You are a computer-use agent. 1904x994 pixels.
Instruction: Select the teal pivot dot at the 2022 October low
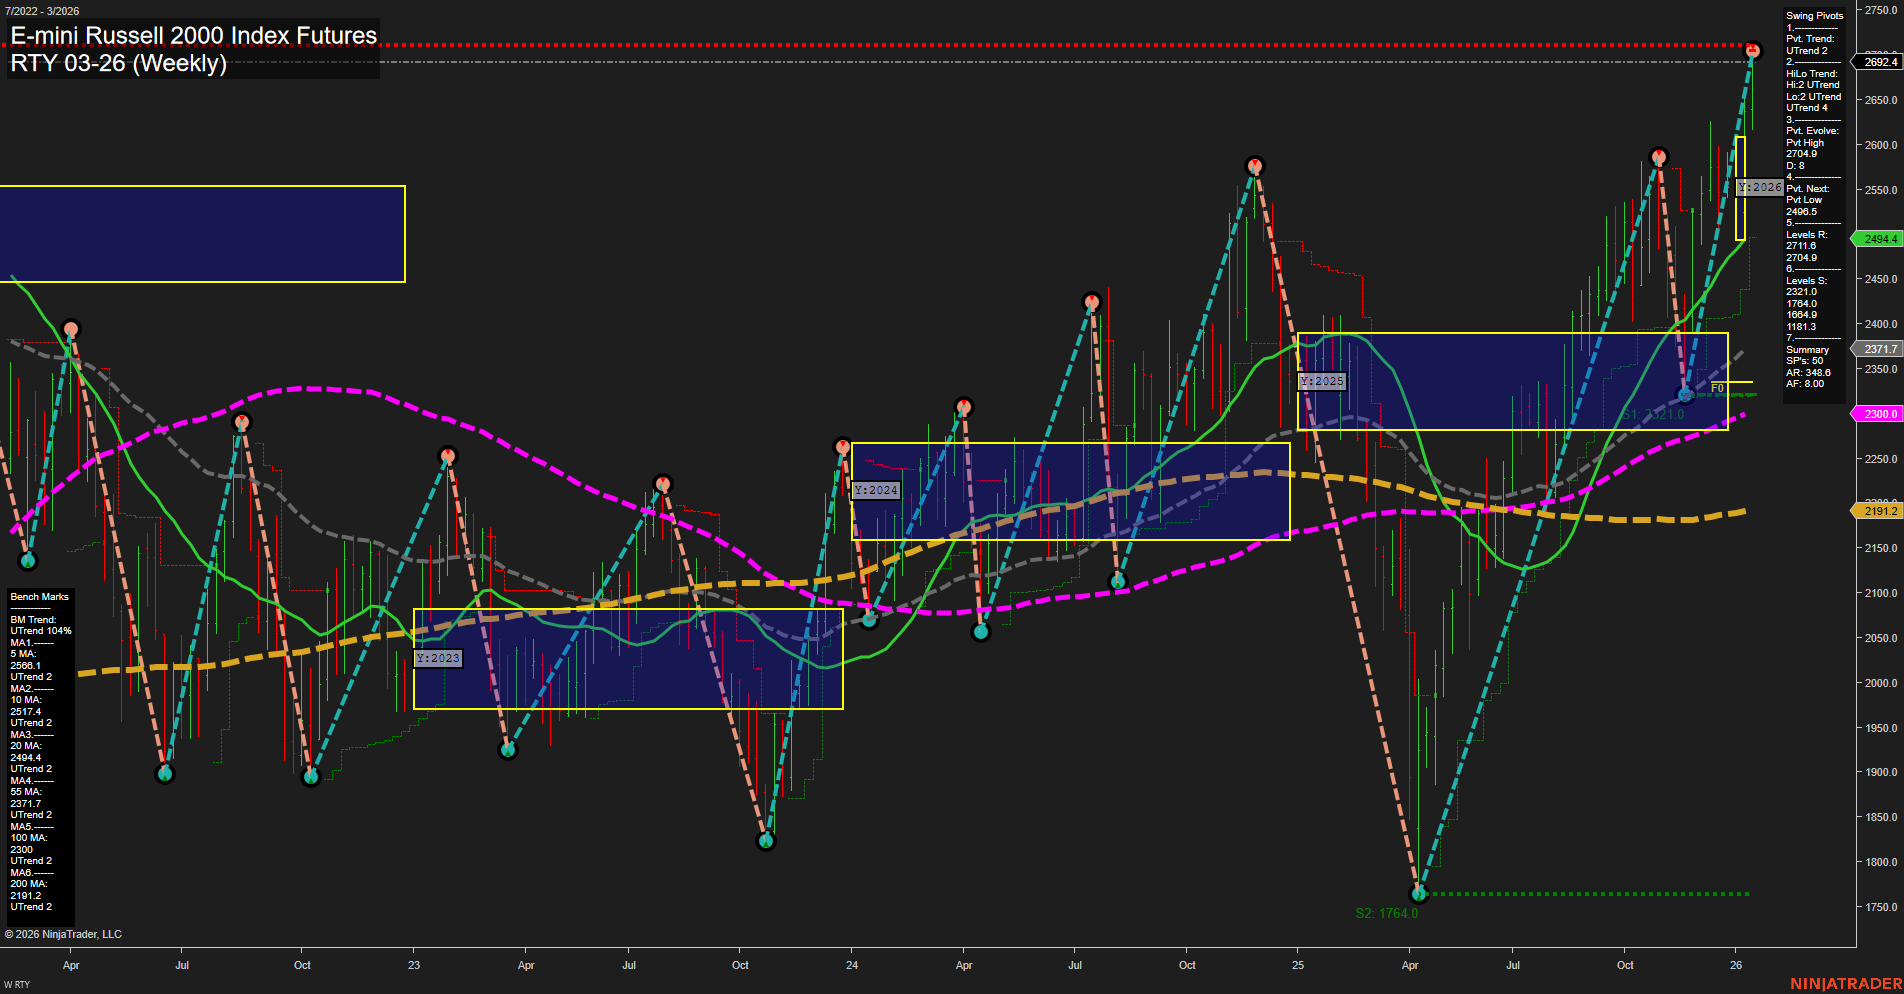[x=313, y=775]
